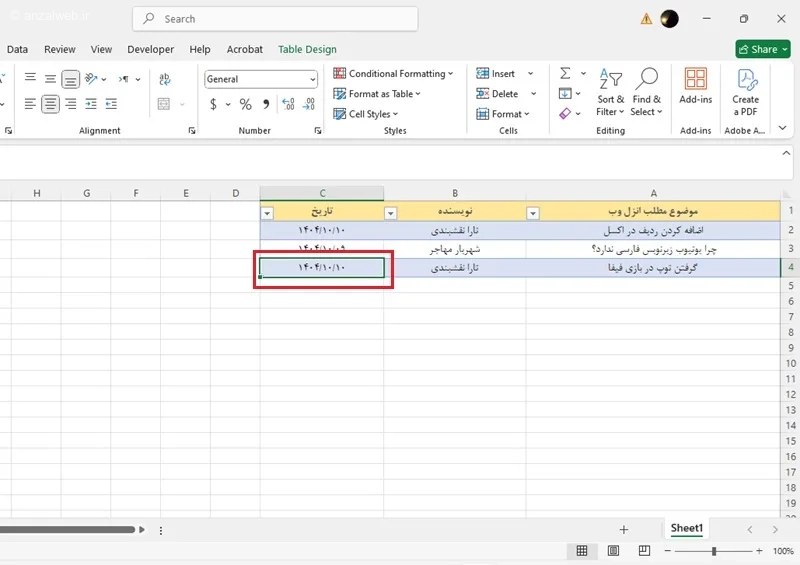Click the zoom slider handle
The width and height of the screenshot is (800, 565).
click(x=714, y=551)
